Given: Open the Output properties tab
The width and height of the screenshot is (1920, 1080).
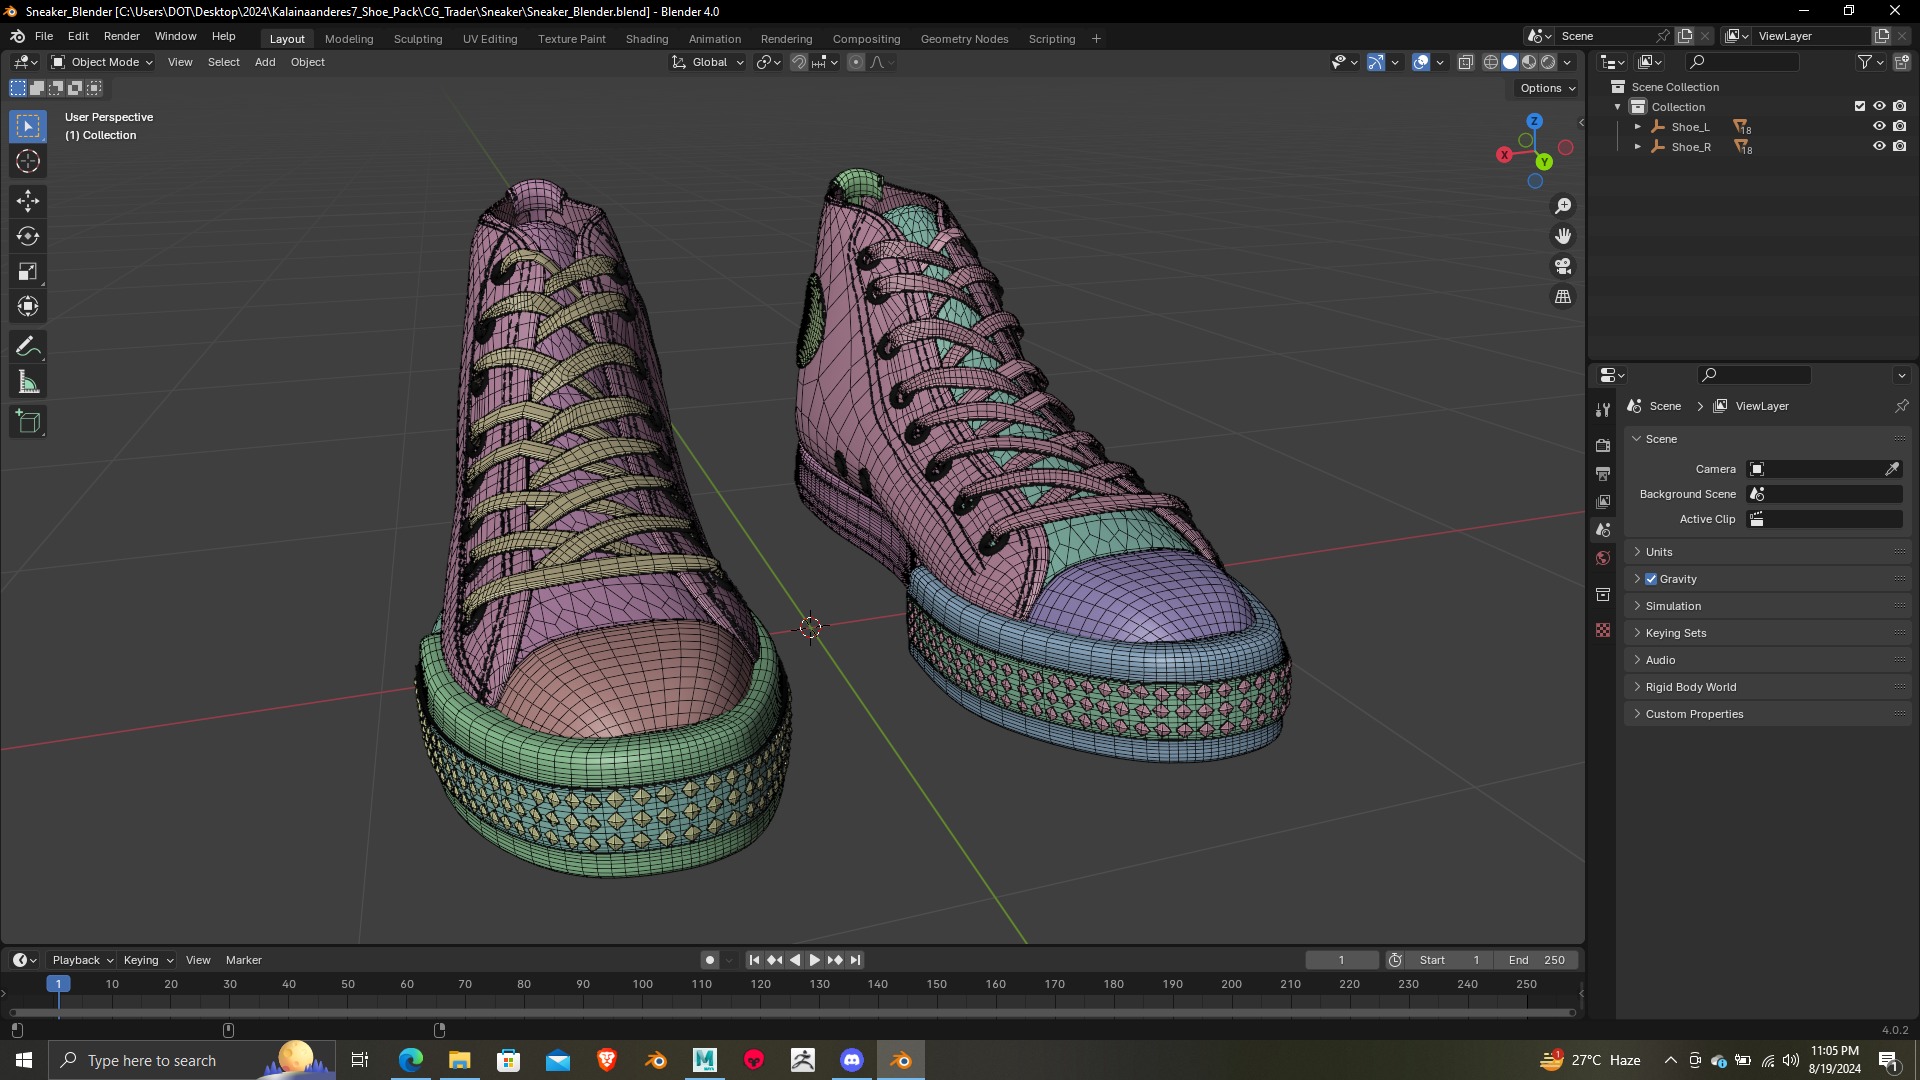Looking at the screenshot, I should (x=1603, y=473).
